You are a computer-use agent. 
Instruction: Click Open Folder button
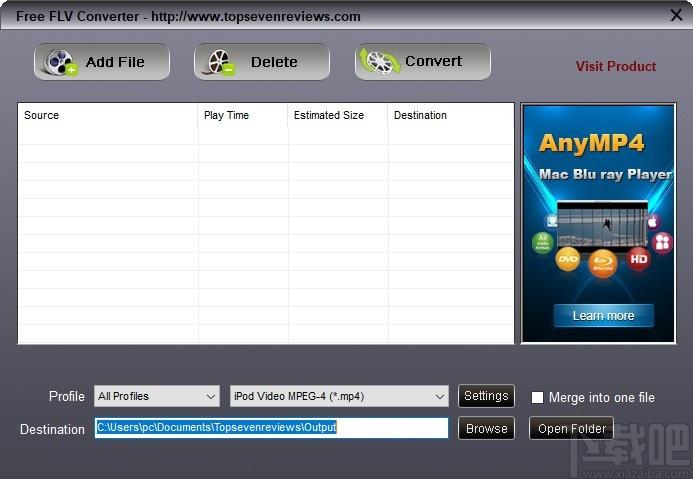pos(571,428)
